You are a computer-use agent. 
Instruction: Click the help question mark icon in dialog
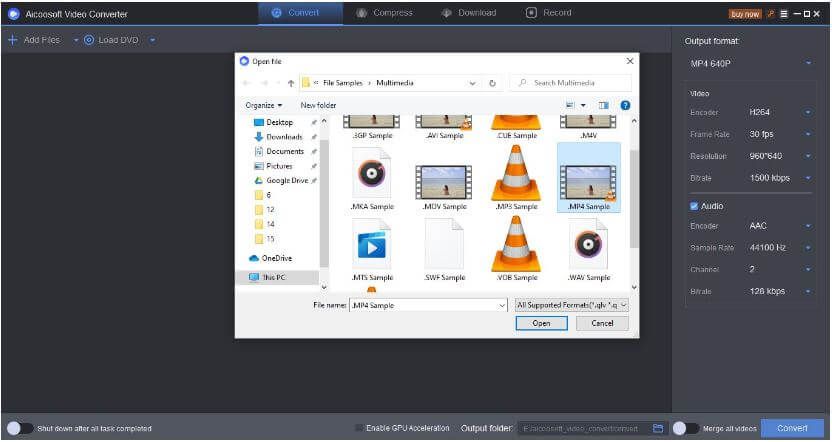(x=625, y=106)
